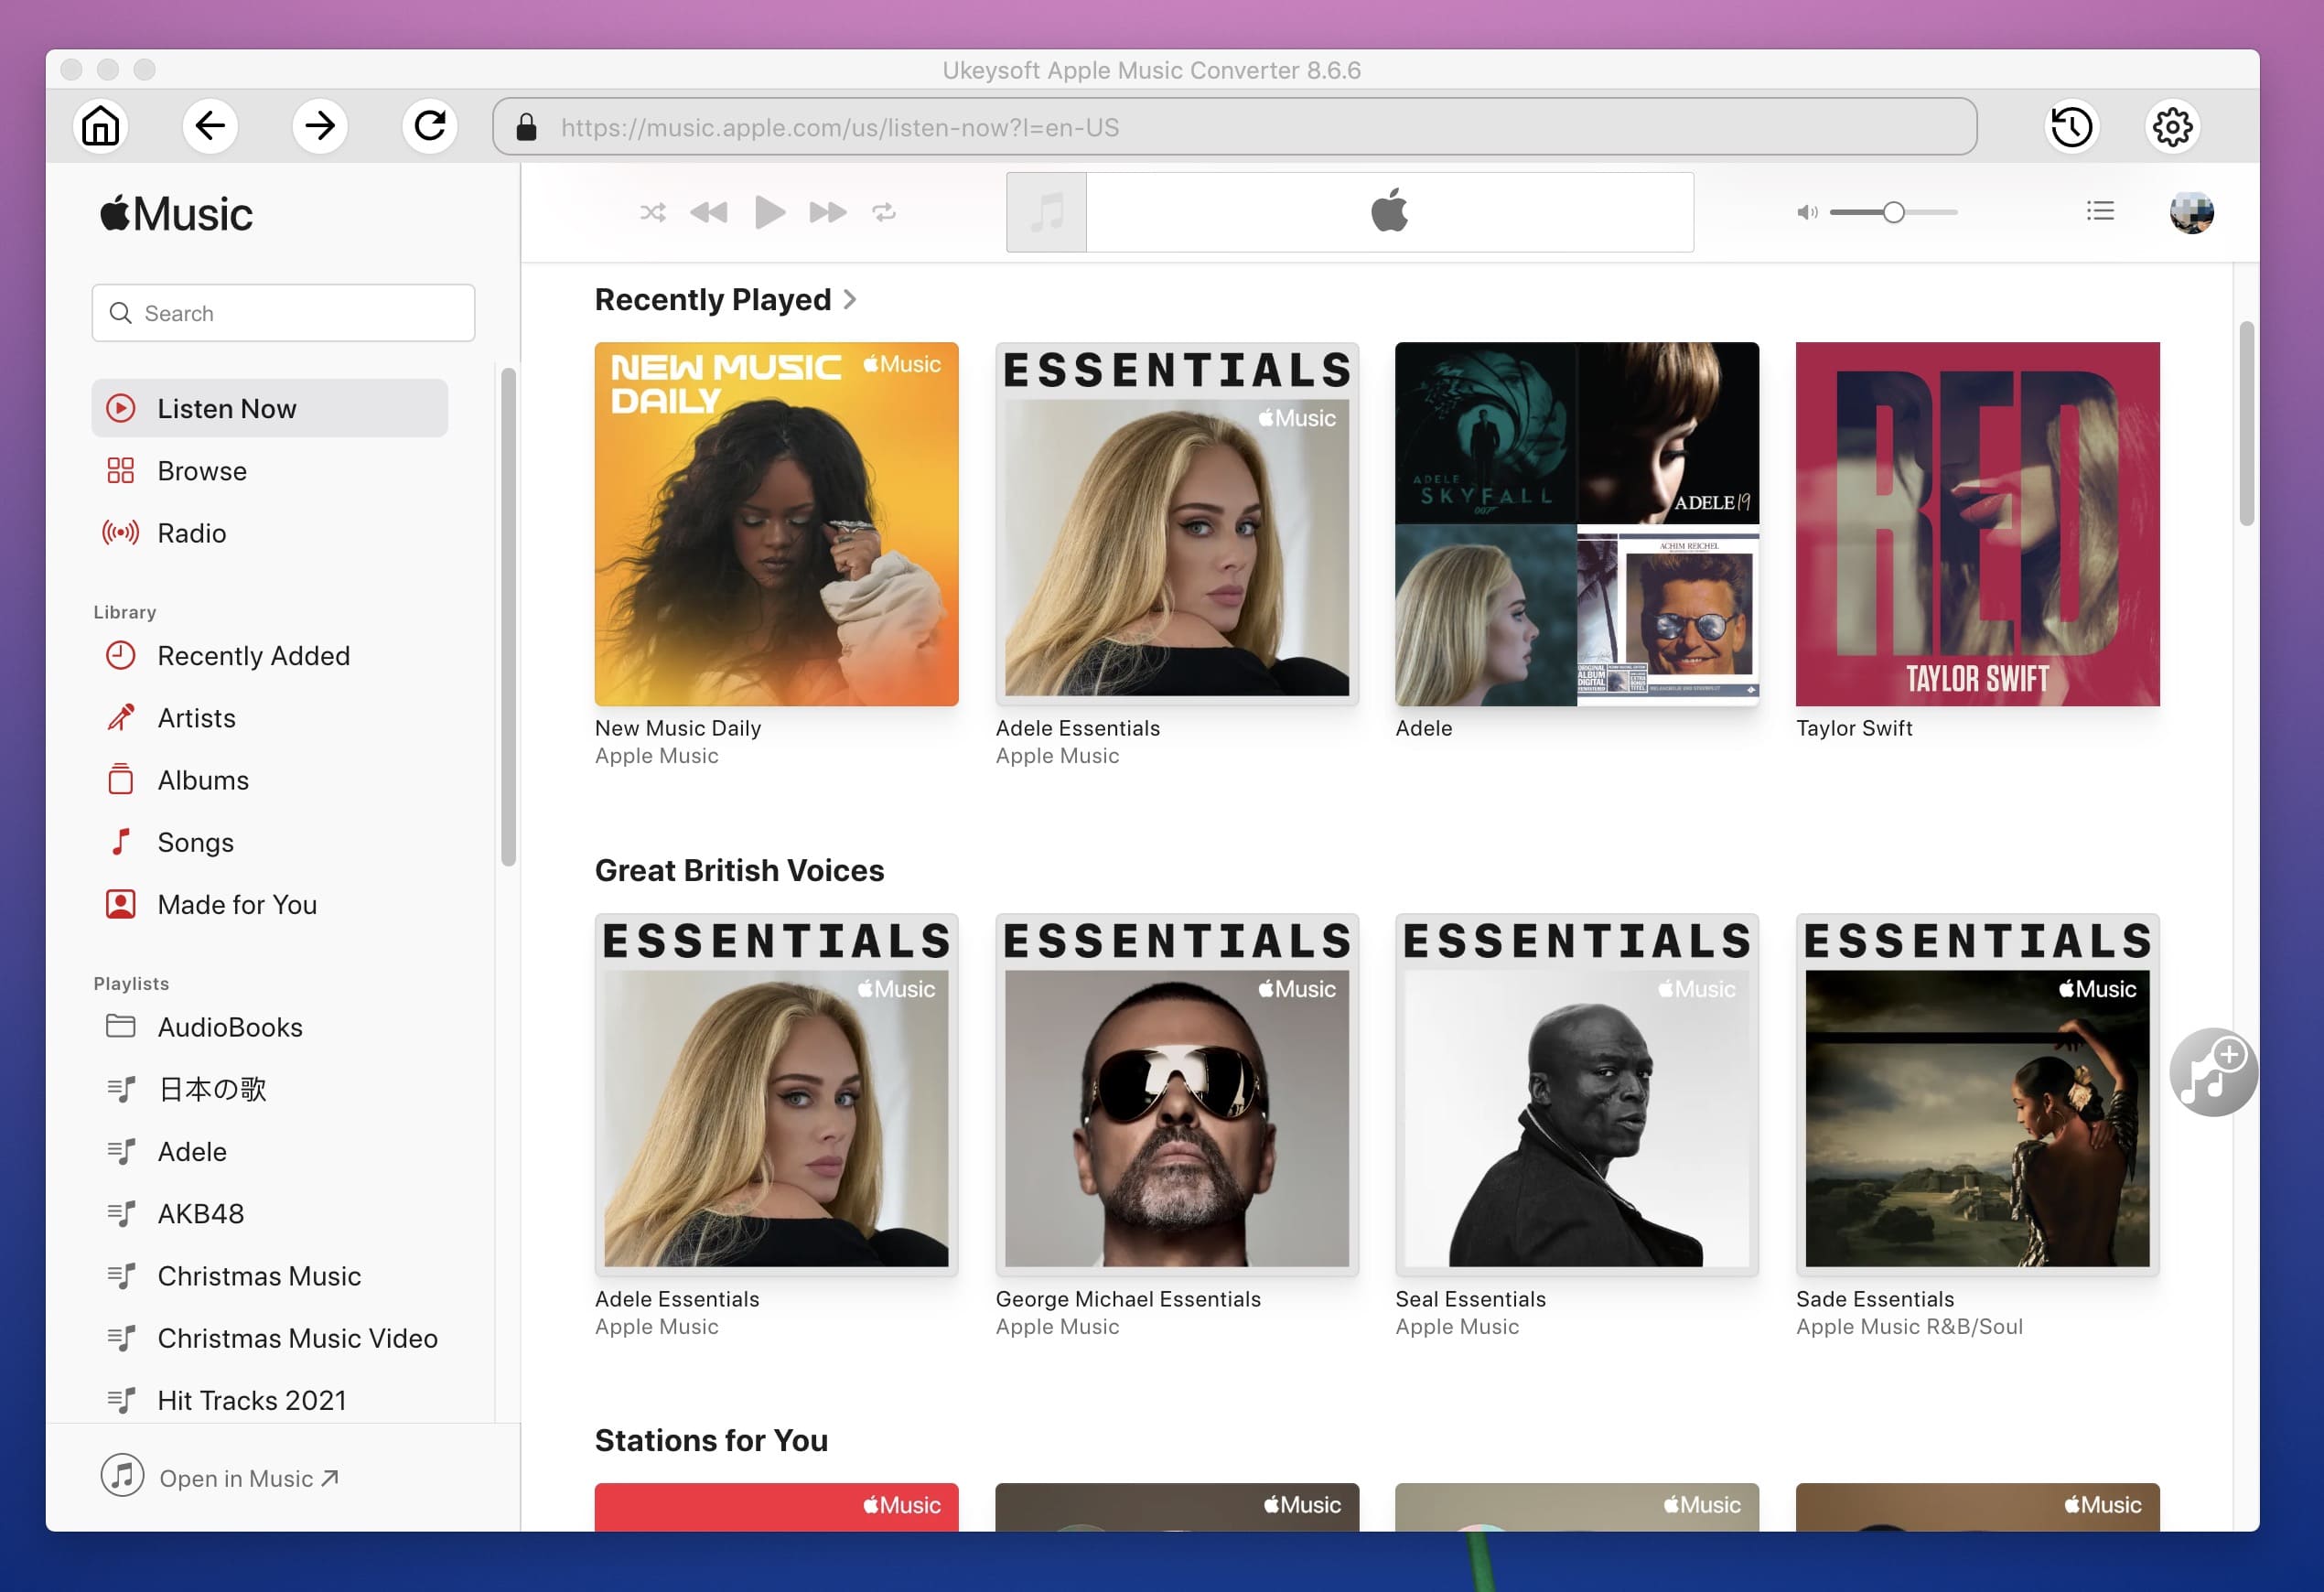
Task: Click the shuffle playback icon
Action: click(651, 211)
